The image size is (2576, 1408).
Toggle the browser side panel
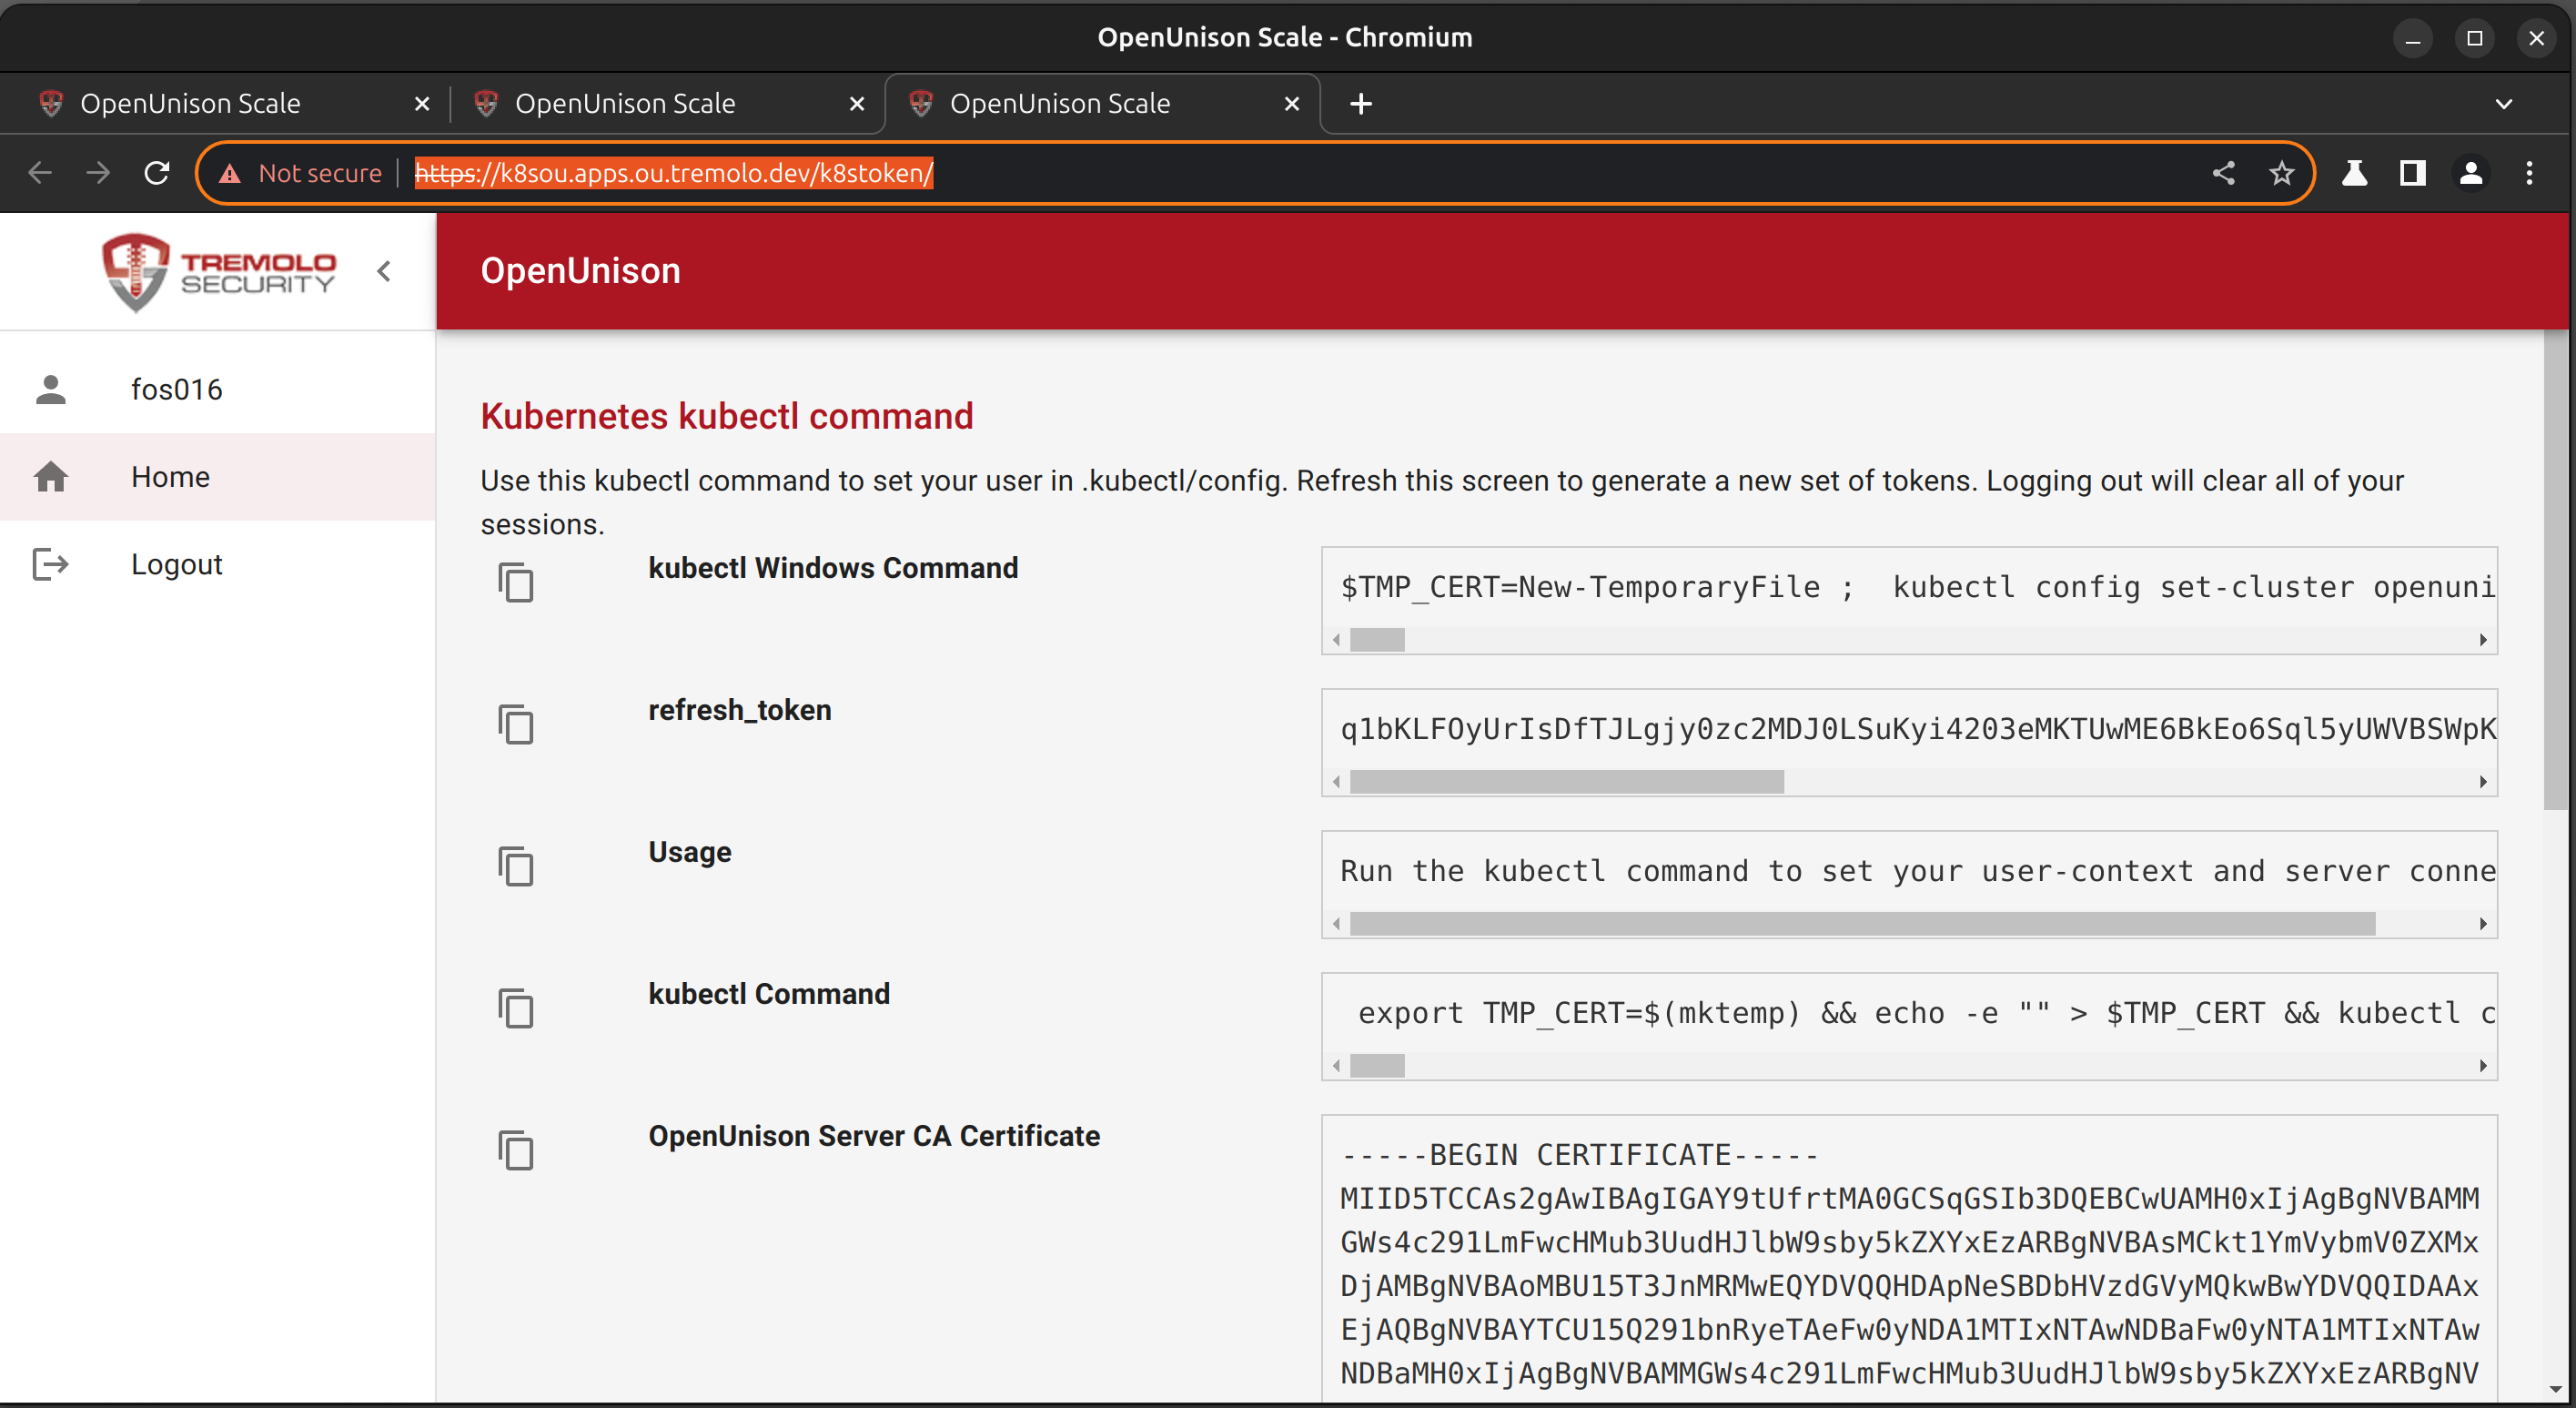2412,173
